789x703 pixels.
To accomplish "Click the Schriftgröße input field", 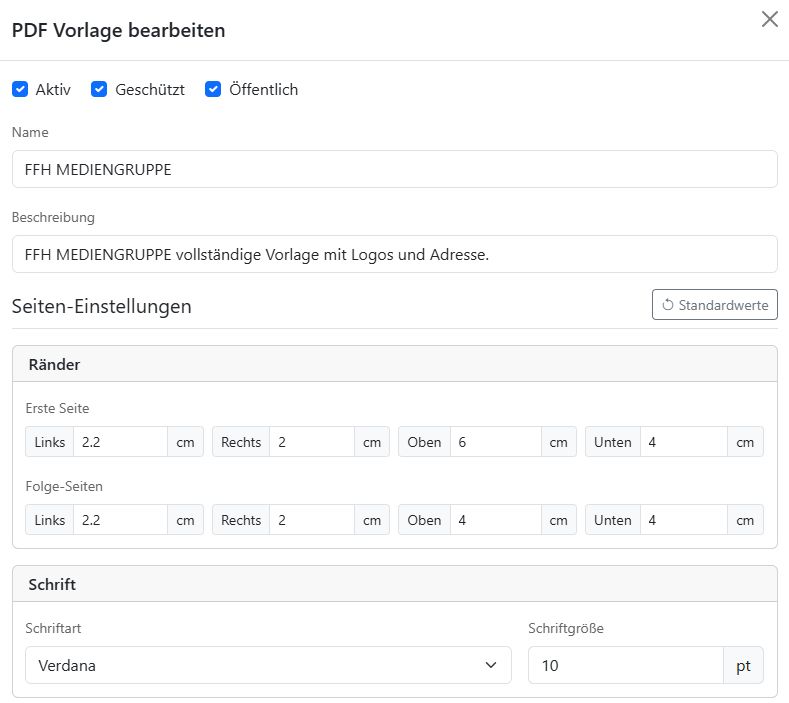I will (x=625, y=665).
